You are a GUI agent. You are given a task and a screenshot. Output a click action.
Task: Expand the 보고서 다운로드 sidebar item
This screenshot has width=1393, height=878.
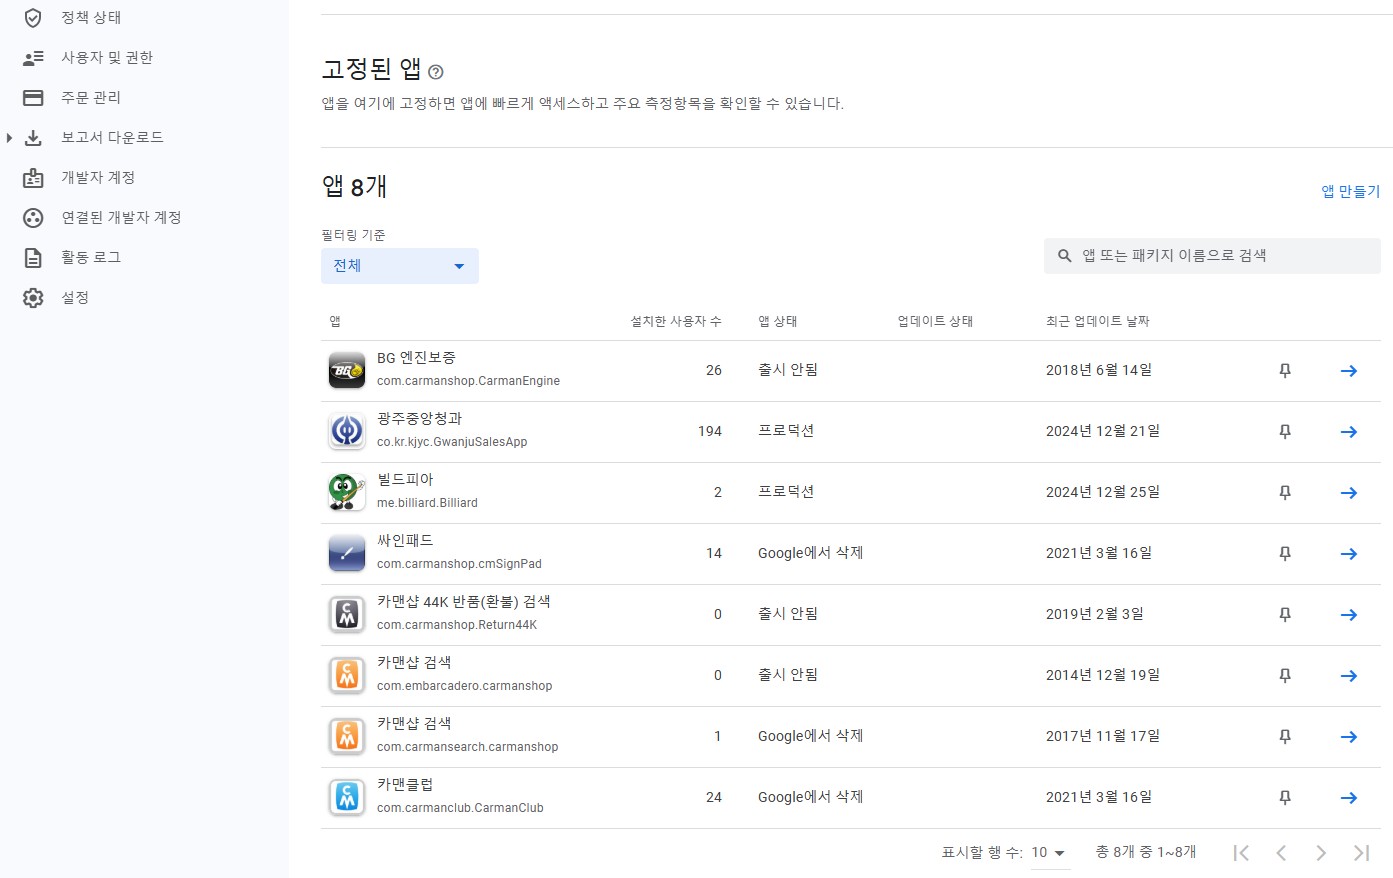[x=10, y=138]
